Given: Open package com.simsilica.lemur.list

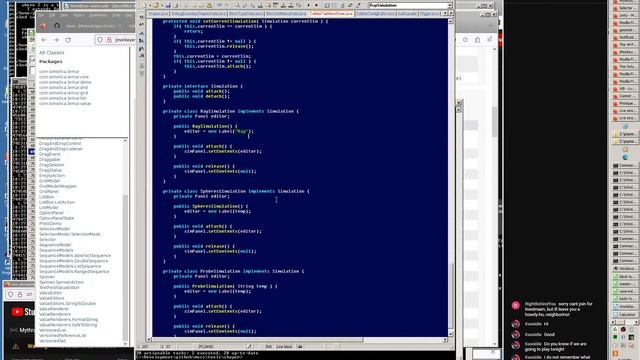Looking at the screenshot, I should pyautogui.click(x=62, y=98).
